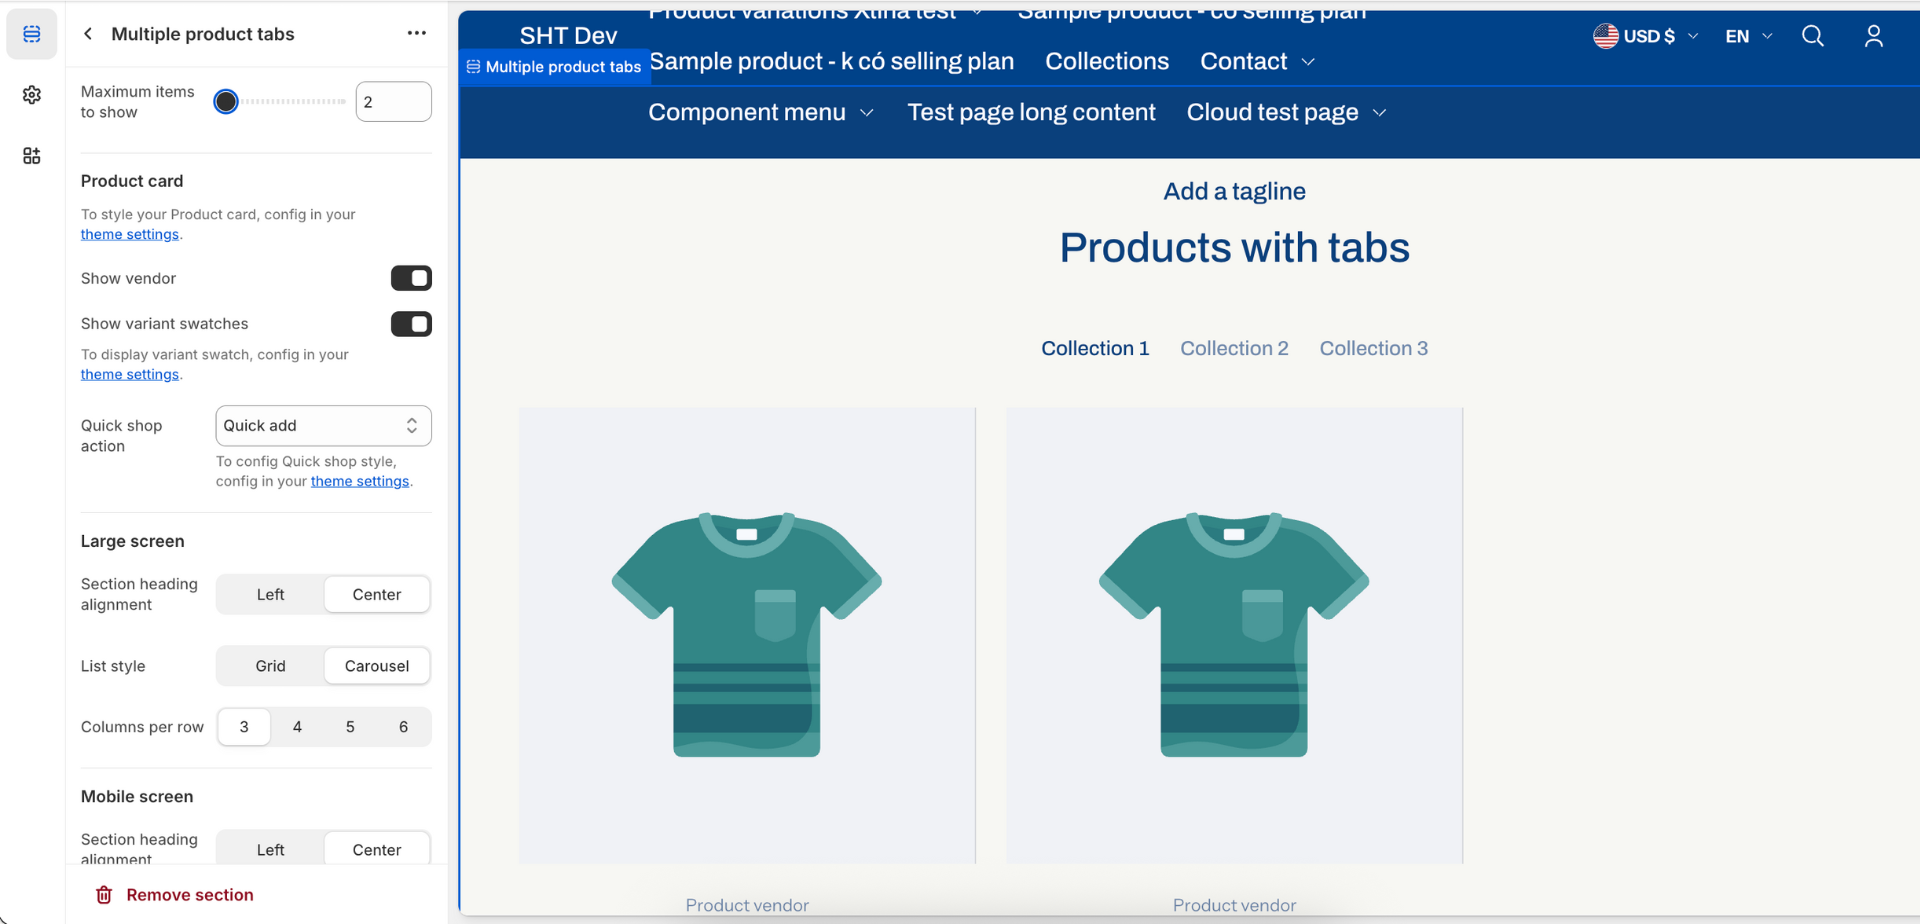Image resolution: width=1920 pixels, height=924 pixels.
Task: Expand the USD $ currency selector
Action: 1646,36
